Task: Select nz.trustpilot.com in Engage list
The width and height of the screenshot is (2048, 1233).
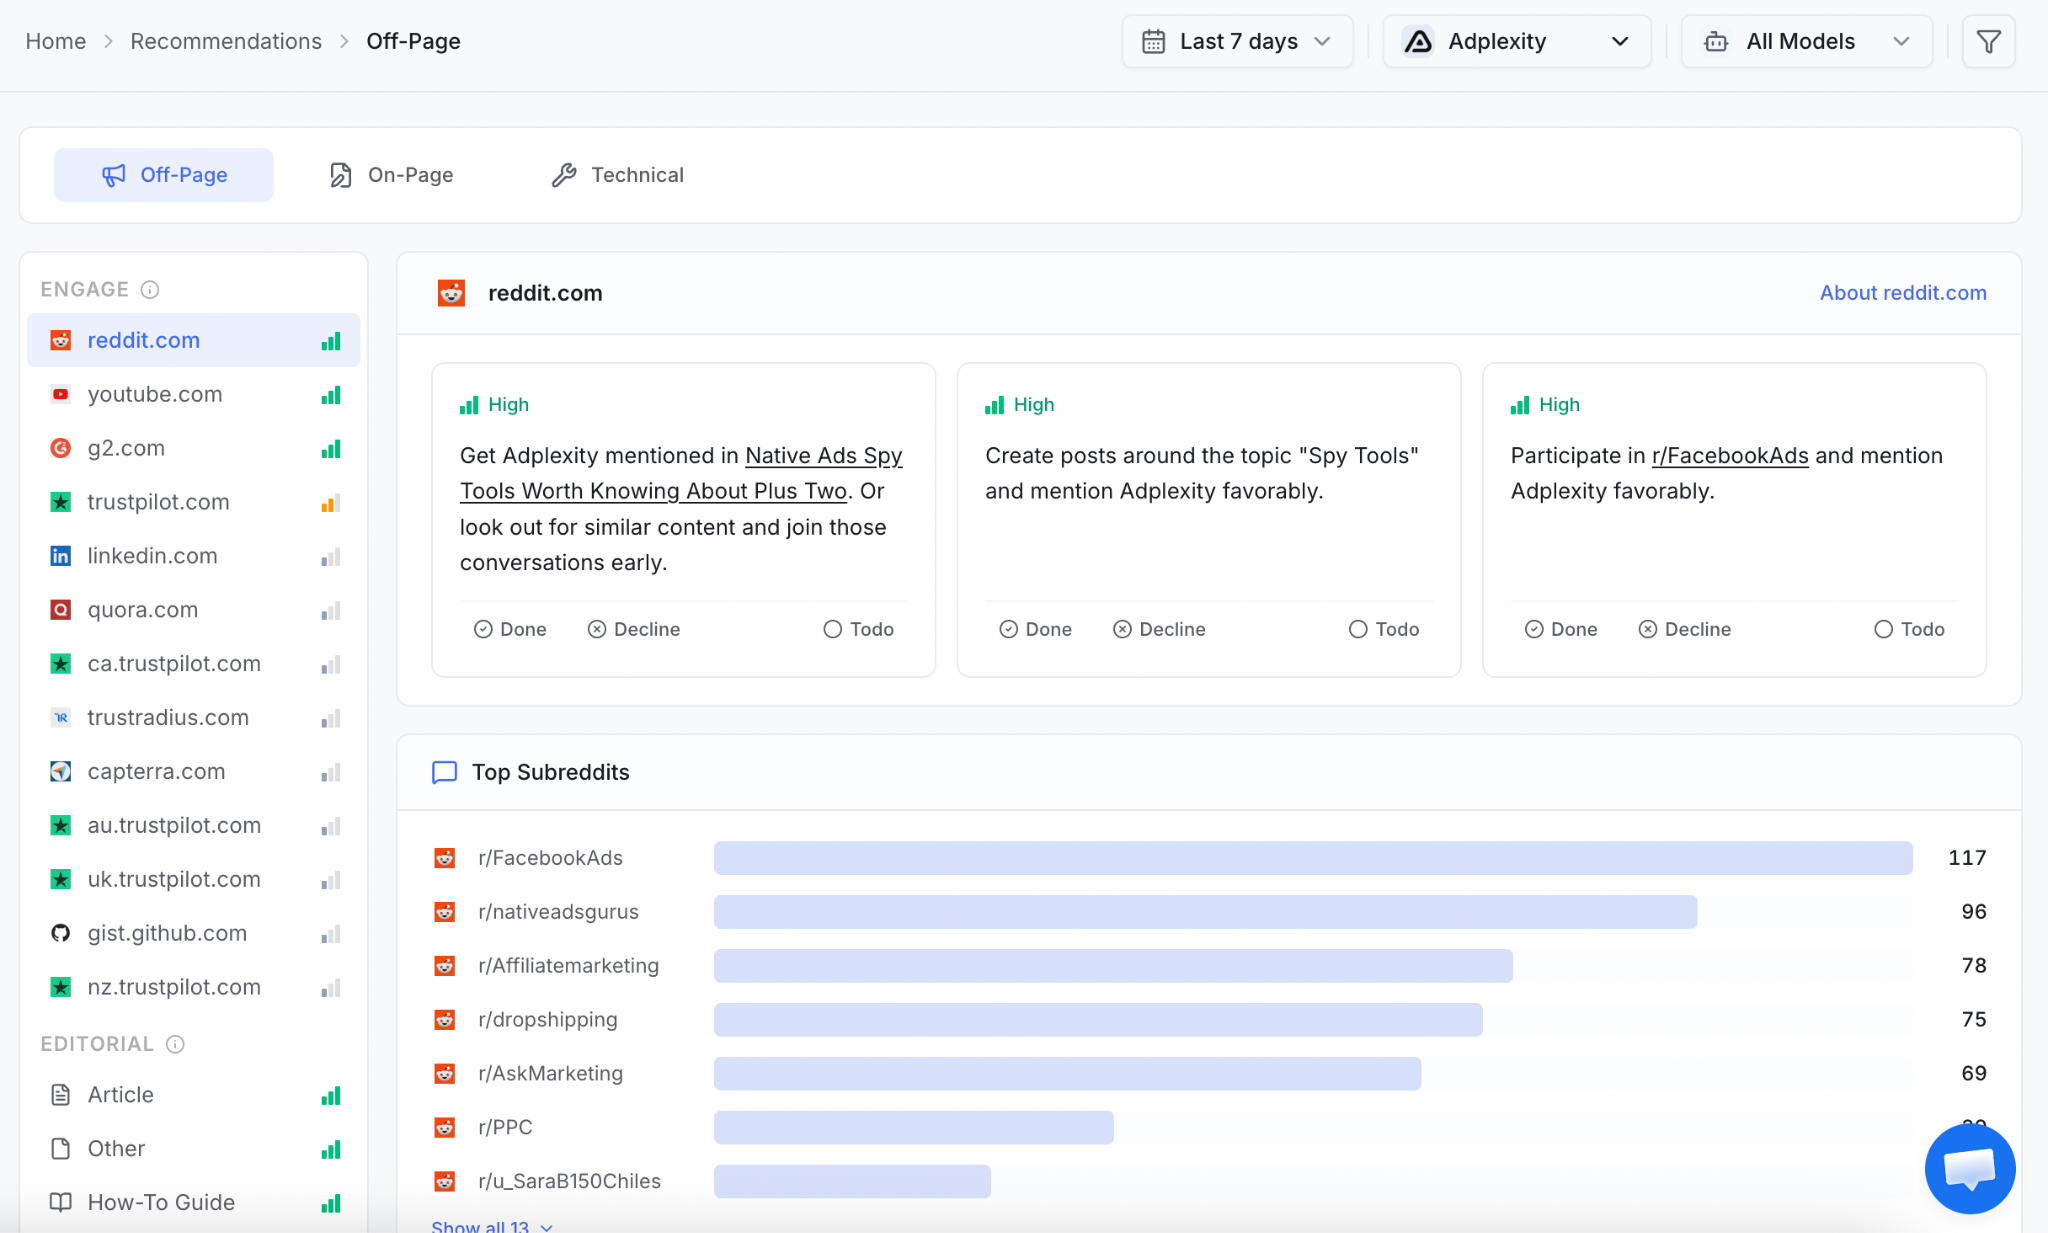Action: [x=194, y=987]
